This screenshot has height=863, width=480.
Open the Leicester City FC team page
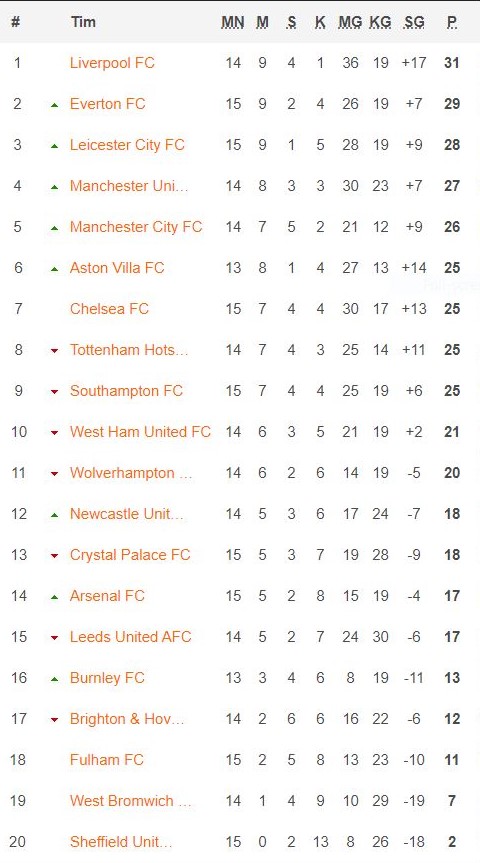click(x=127, y=145)
